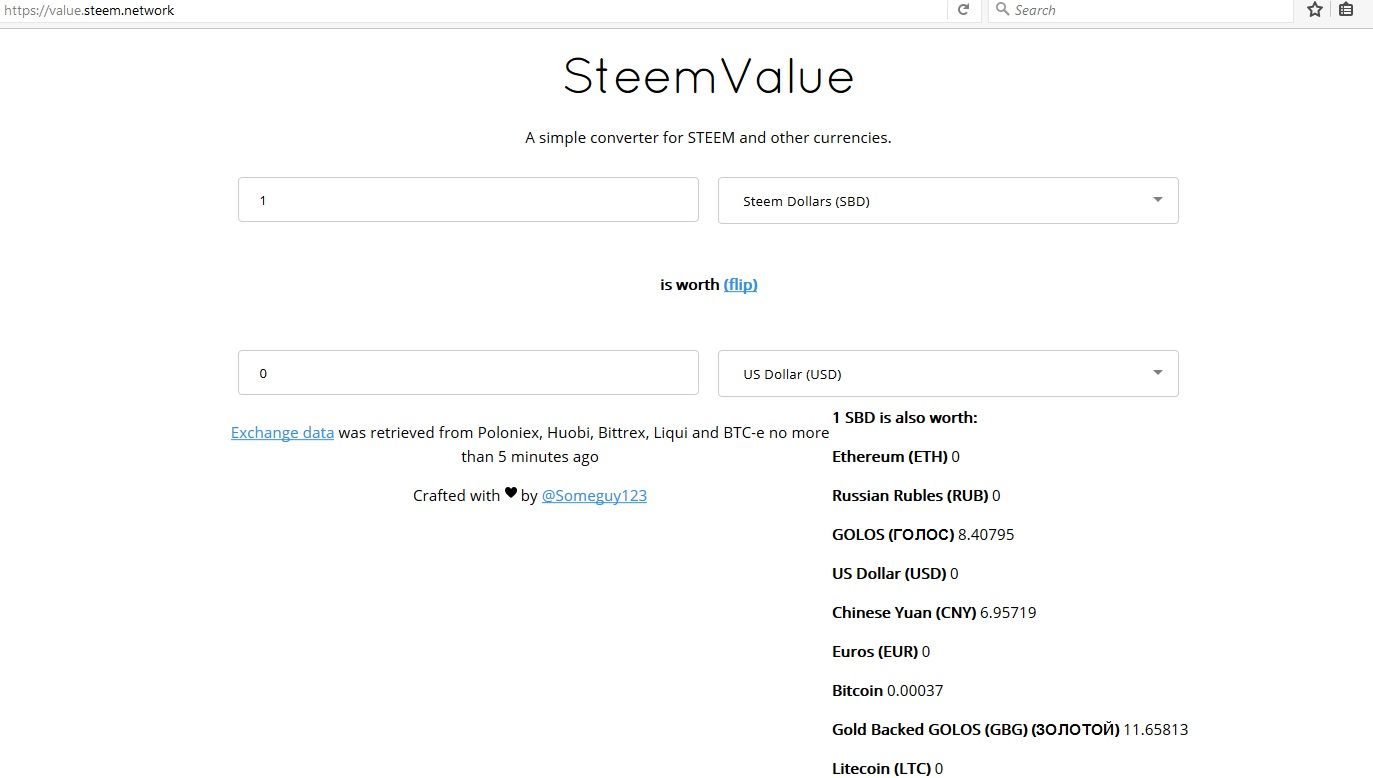
Task: Click the SteemValue title
Action: pos(708,78)
